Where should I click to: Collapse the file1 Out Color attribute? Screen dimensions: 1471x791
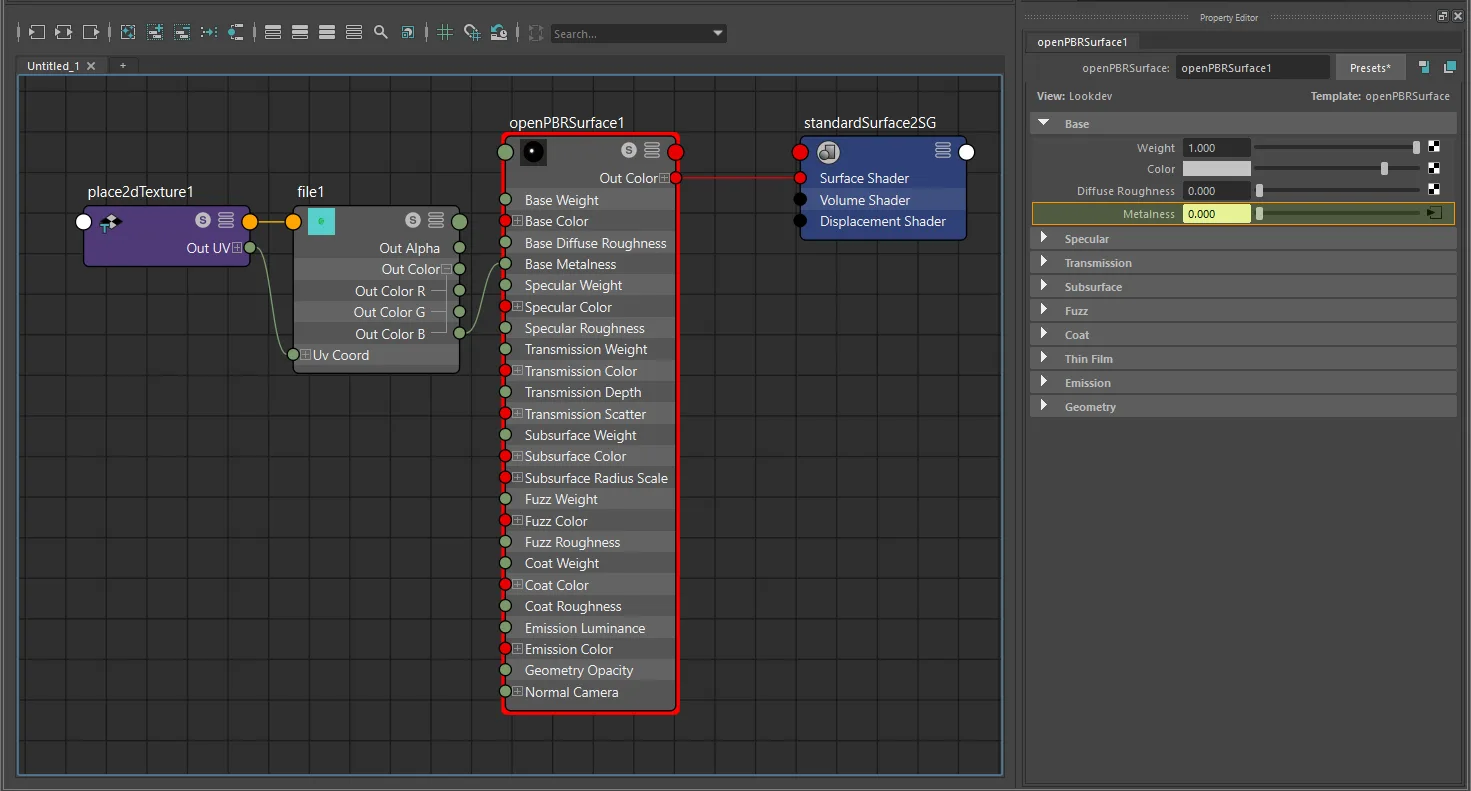tap(447, 269)
